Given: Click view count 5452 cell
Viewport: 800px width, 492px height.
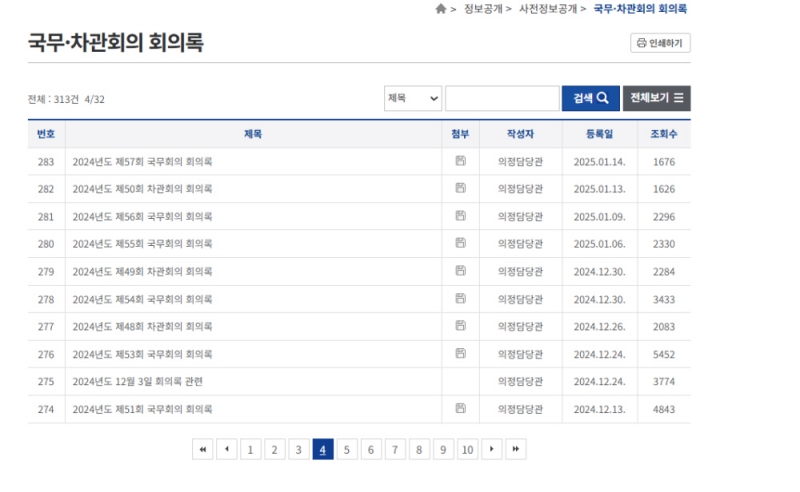Looking at the screenshot, I should click(x=664, y=354).
